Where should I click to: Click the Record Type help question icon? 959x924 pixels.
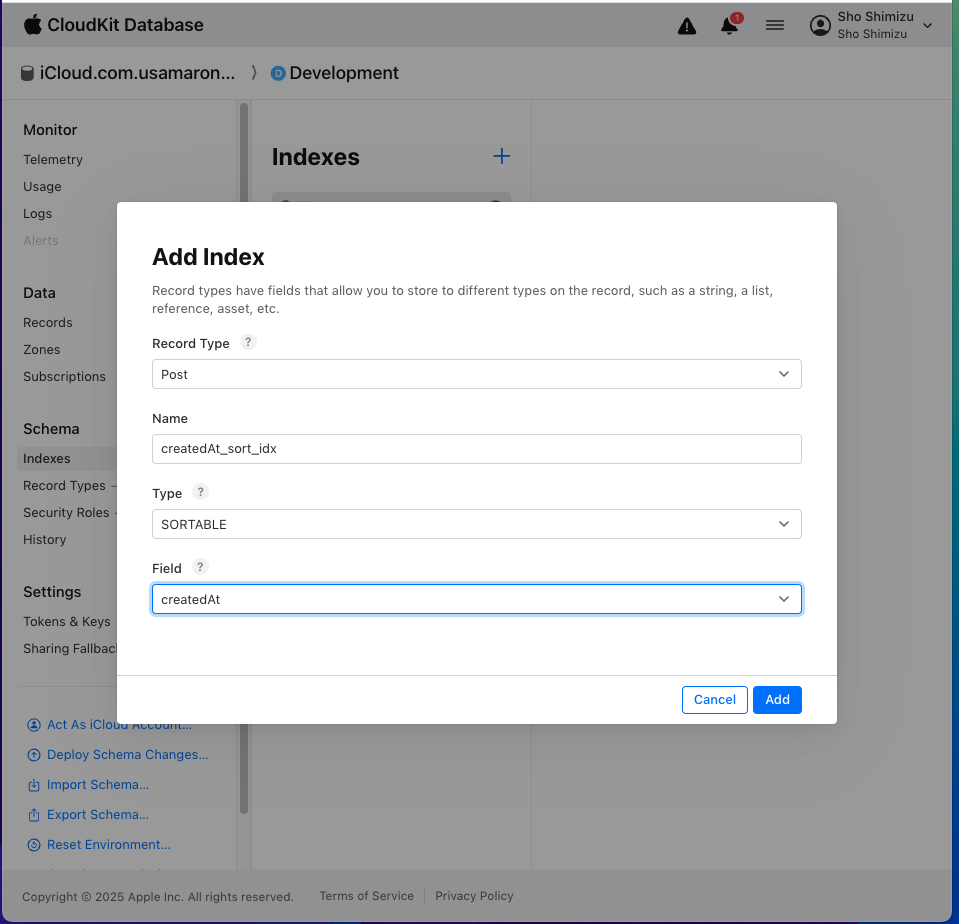click(249, 342)
